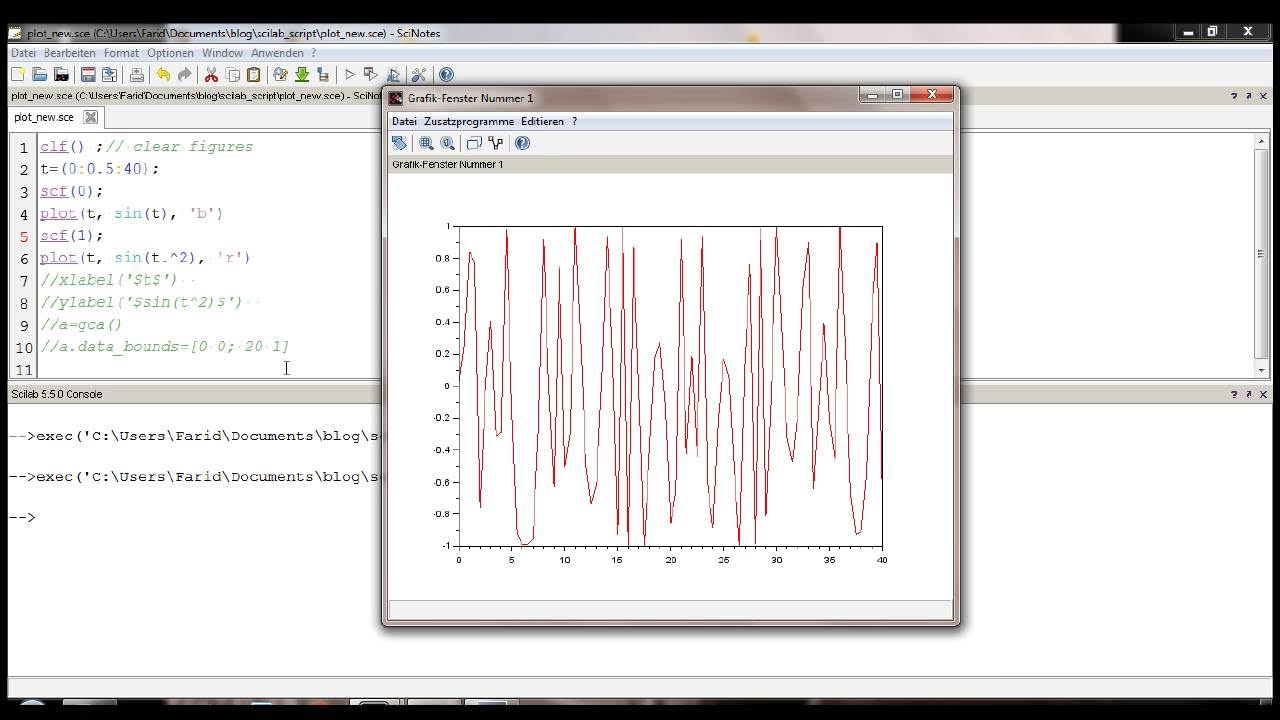Close the plot_new.sce tab

(x=90, y=117)
